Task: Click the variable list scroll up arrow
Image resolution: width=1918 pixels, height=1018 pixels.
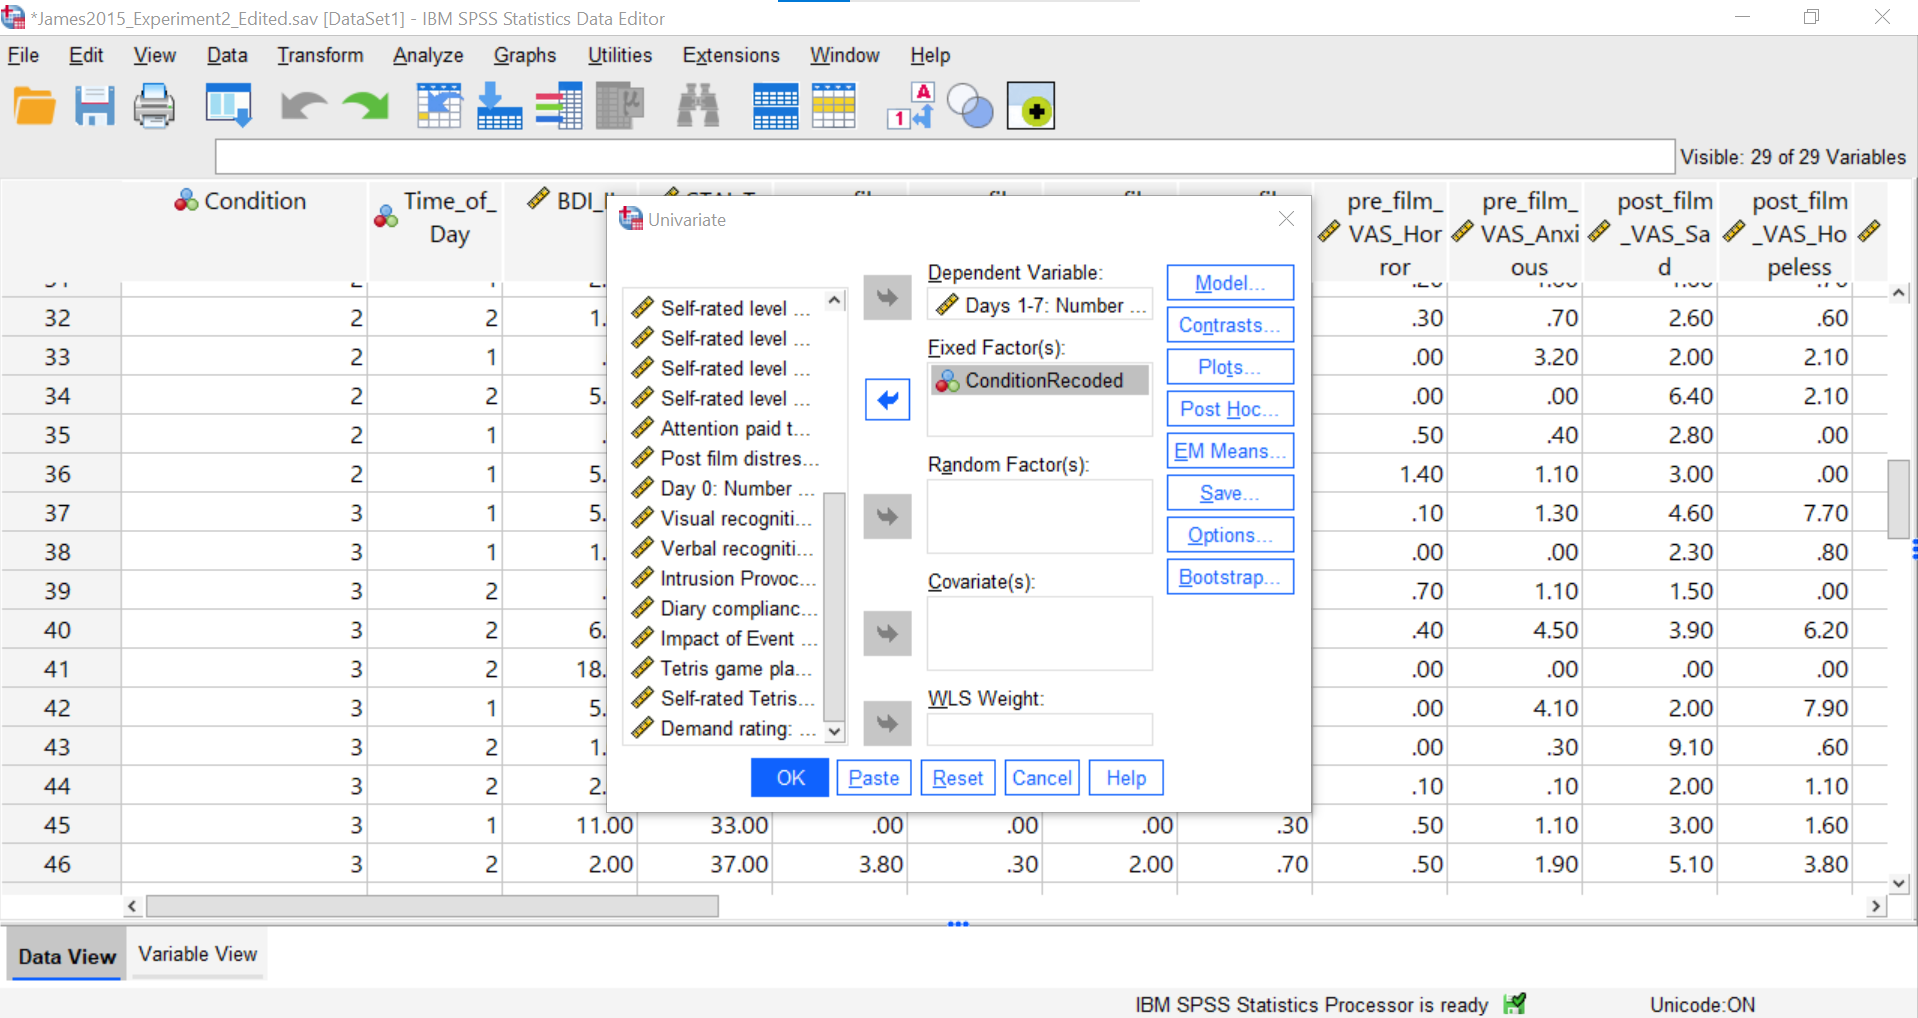Action: (x=835, y=300)
